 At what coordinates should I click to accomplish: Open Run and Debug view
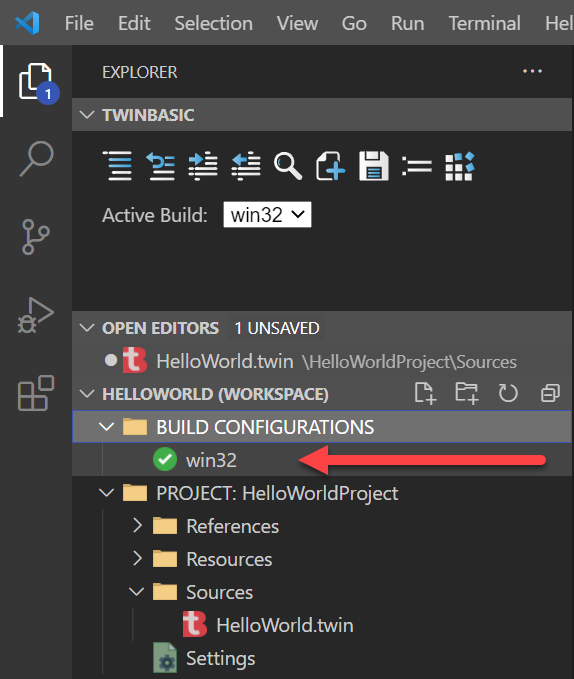(35, 315)
